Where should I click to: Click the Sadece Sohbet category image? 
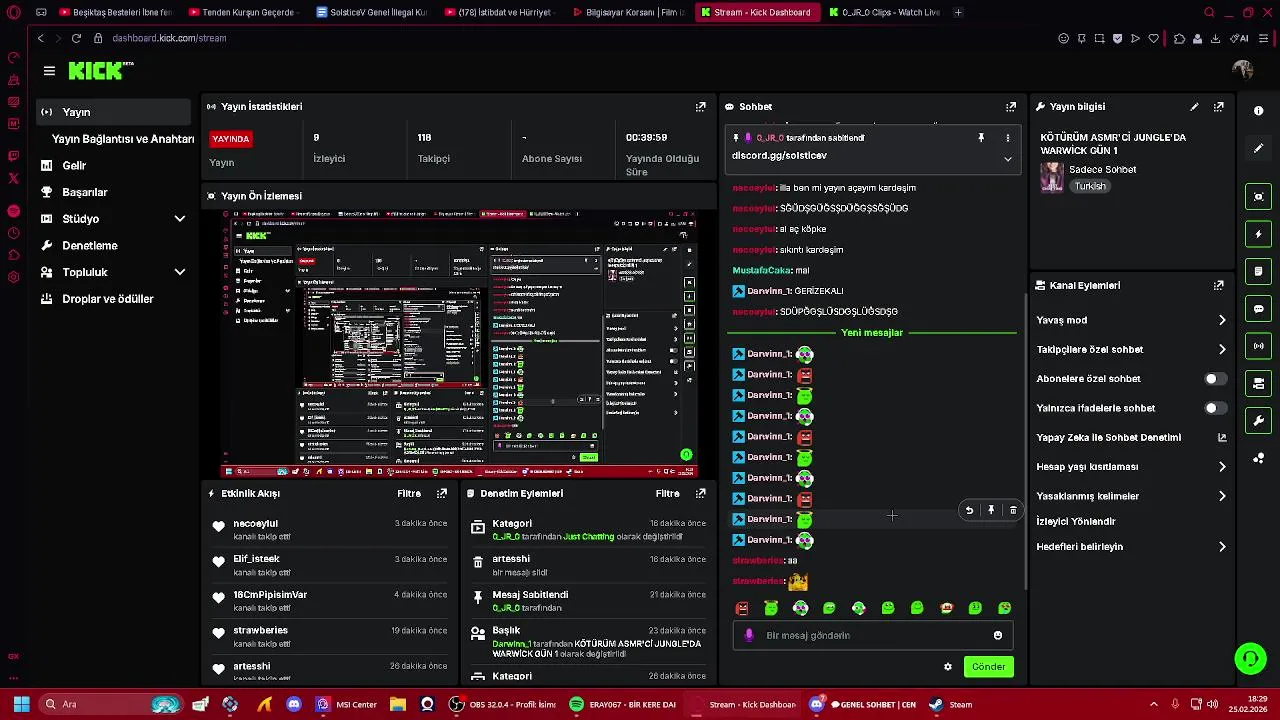[x=1052, y=177]
